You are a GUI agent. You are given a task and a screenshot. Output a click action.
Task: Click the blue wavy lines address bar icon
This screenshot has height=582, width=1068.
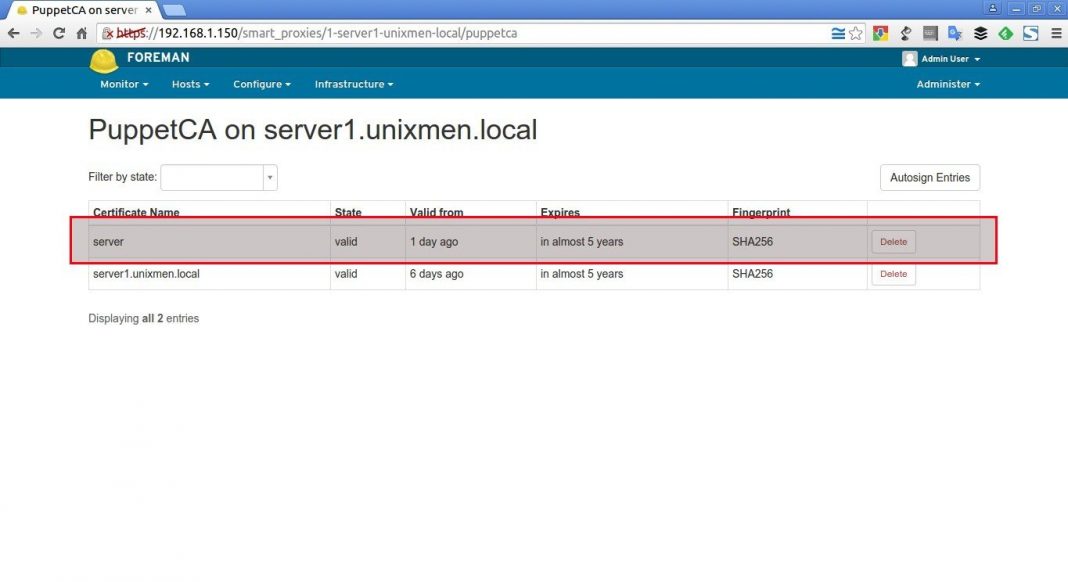[838, 33]
